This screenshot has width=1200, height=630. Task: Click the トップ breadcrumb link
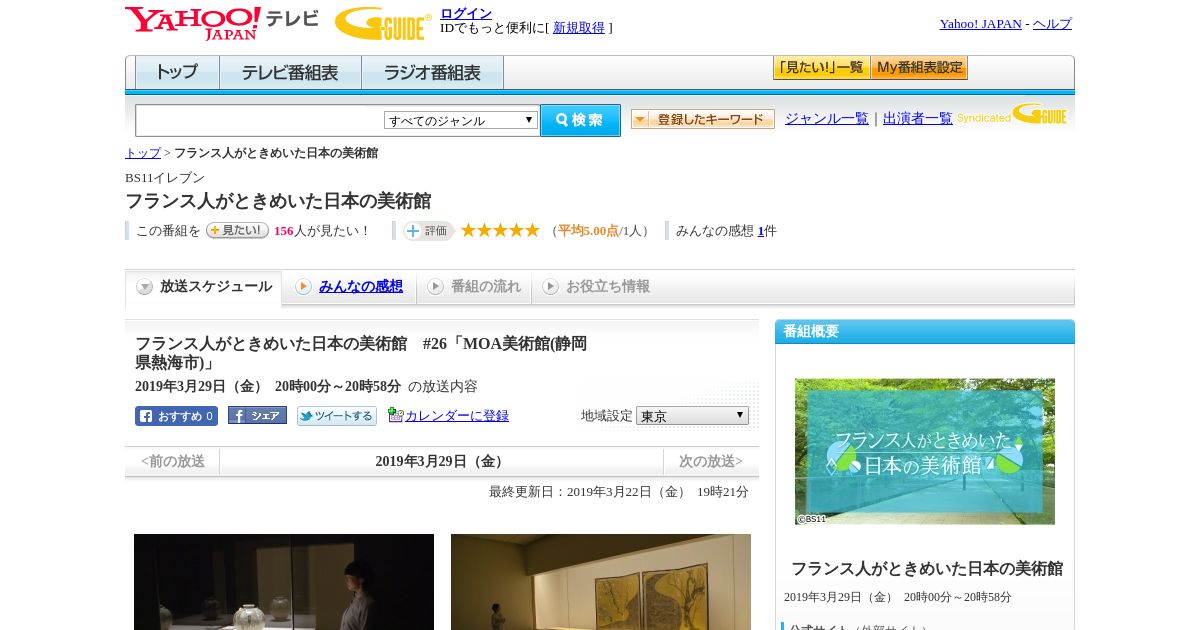point(143,153)
